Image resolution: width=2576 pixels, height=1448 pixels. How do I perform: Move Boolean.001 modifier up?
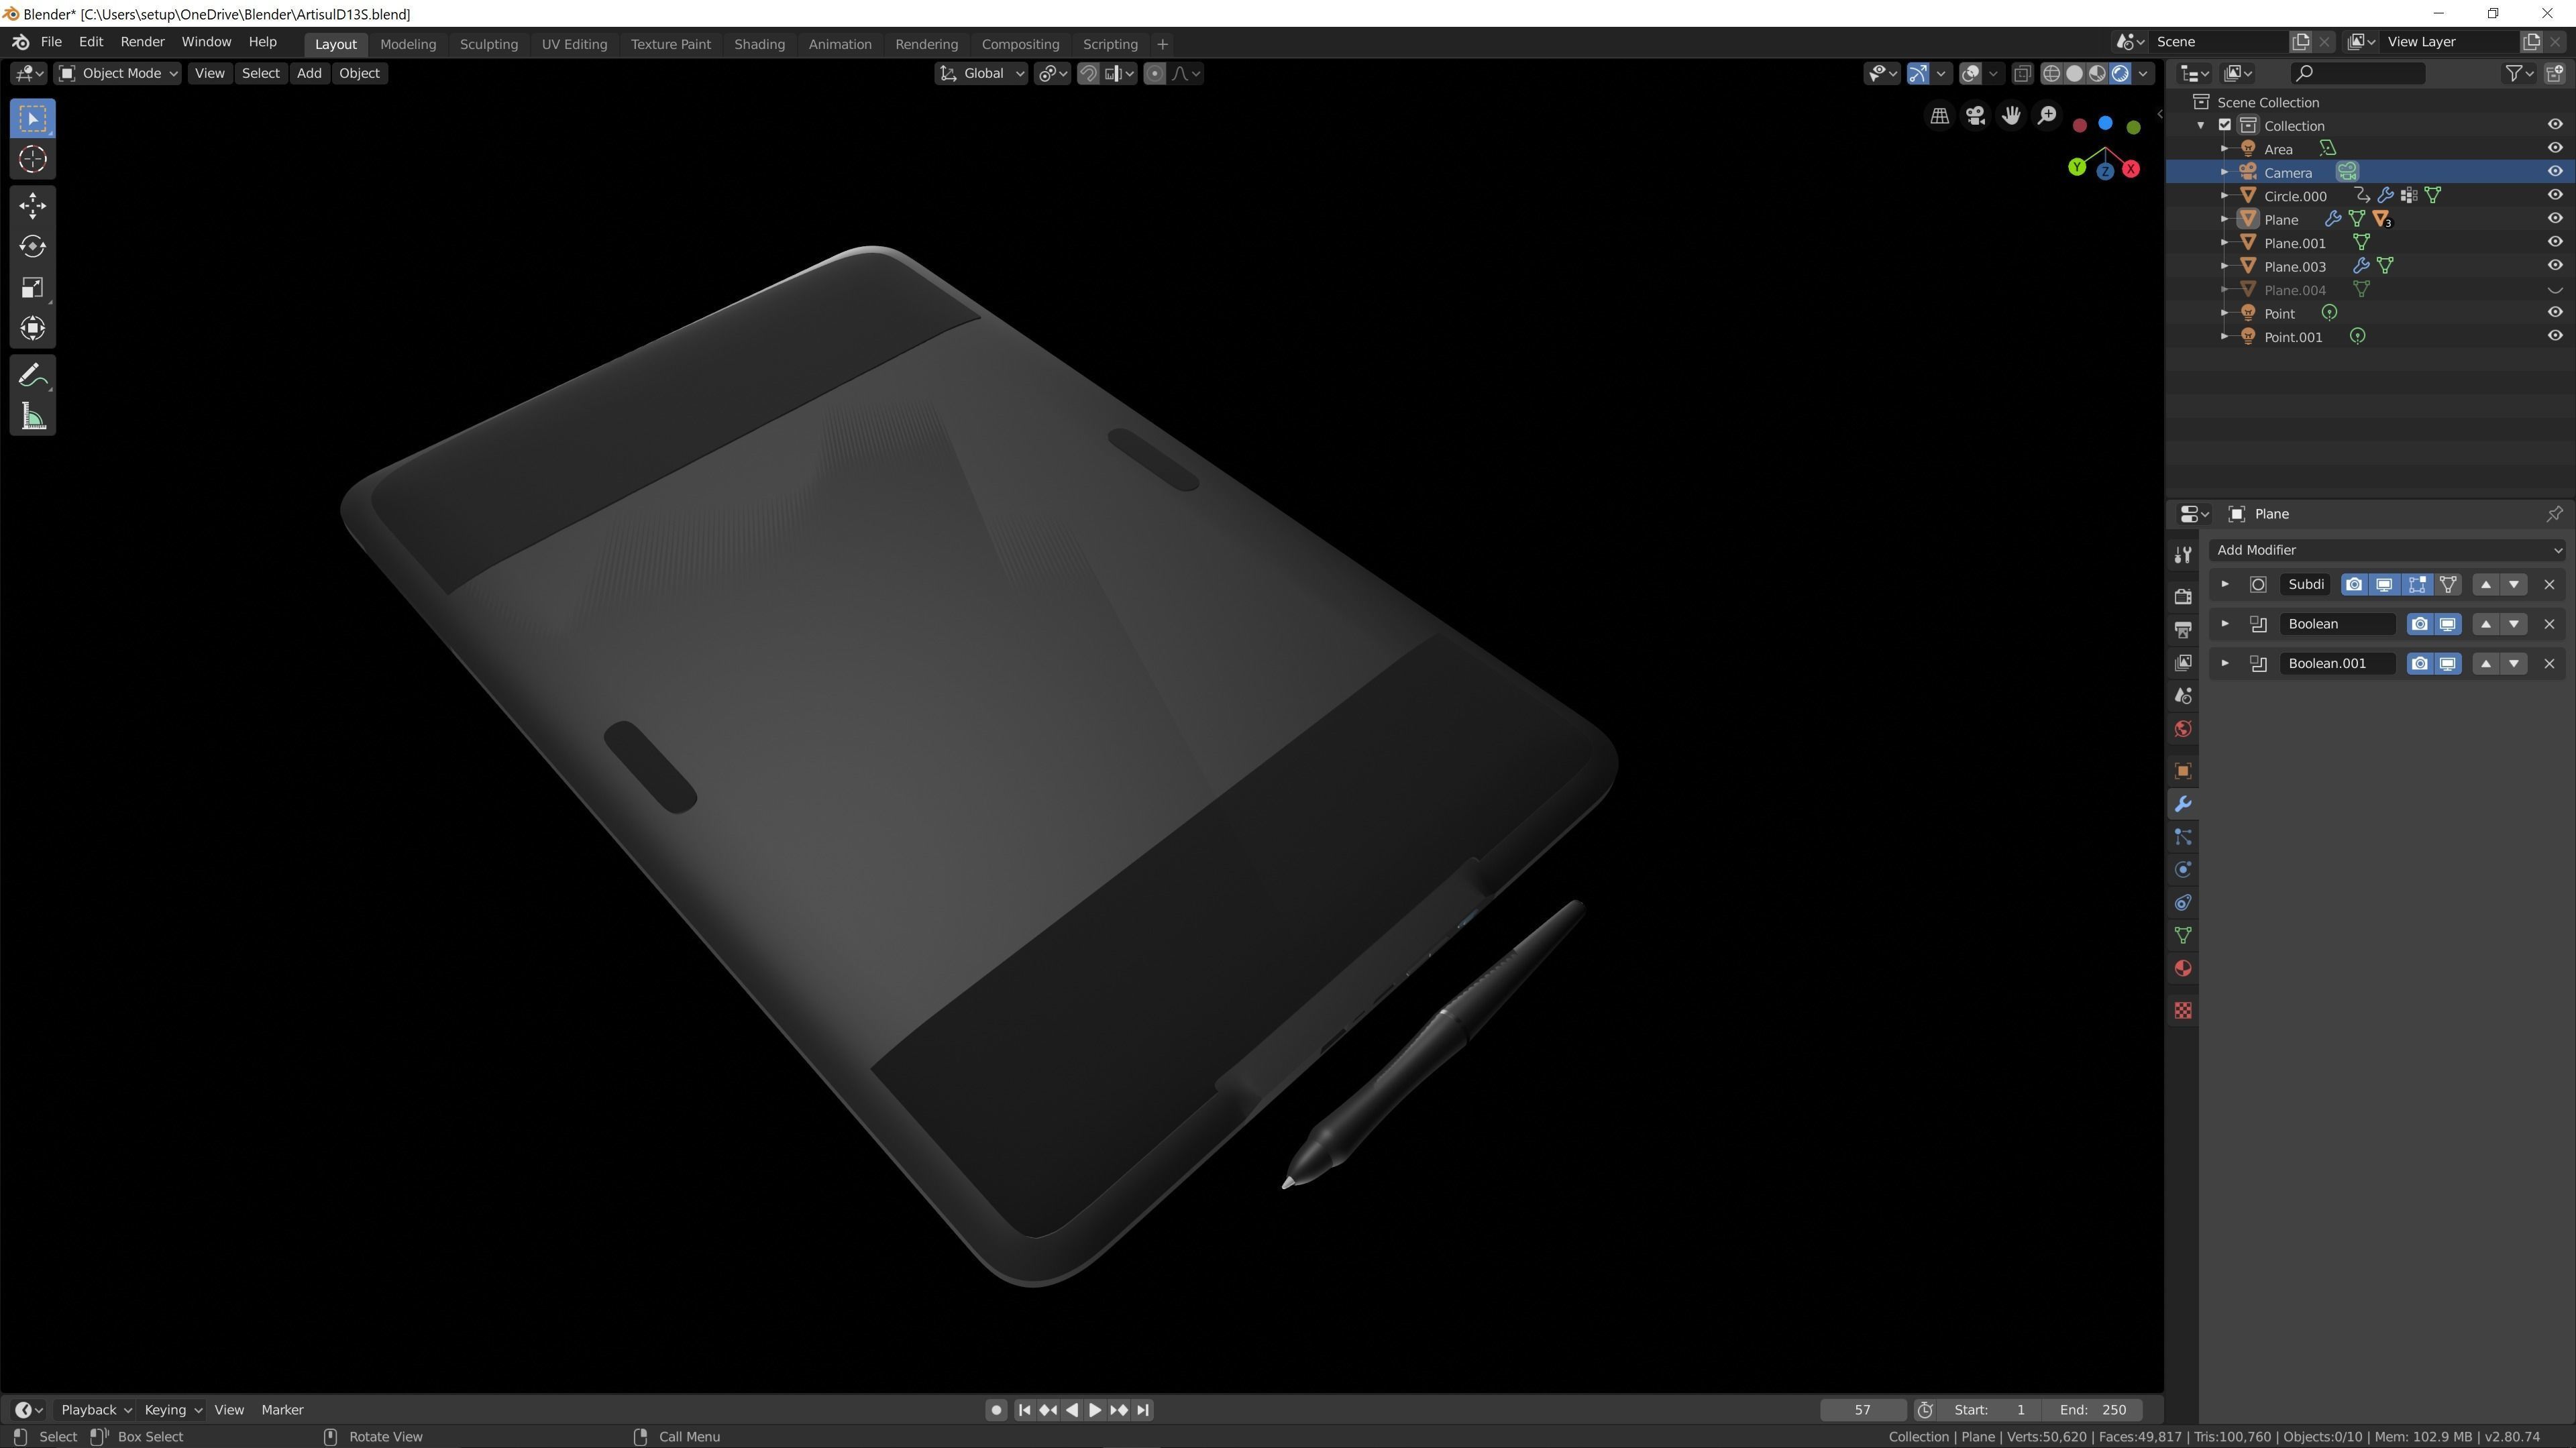[2486, 664]
